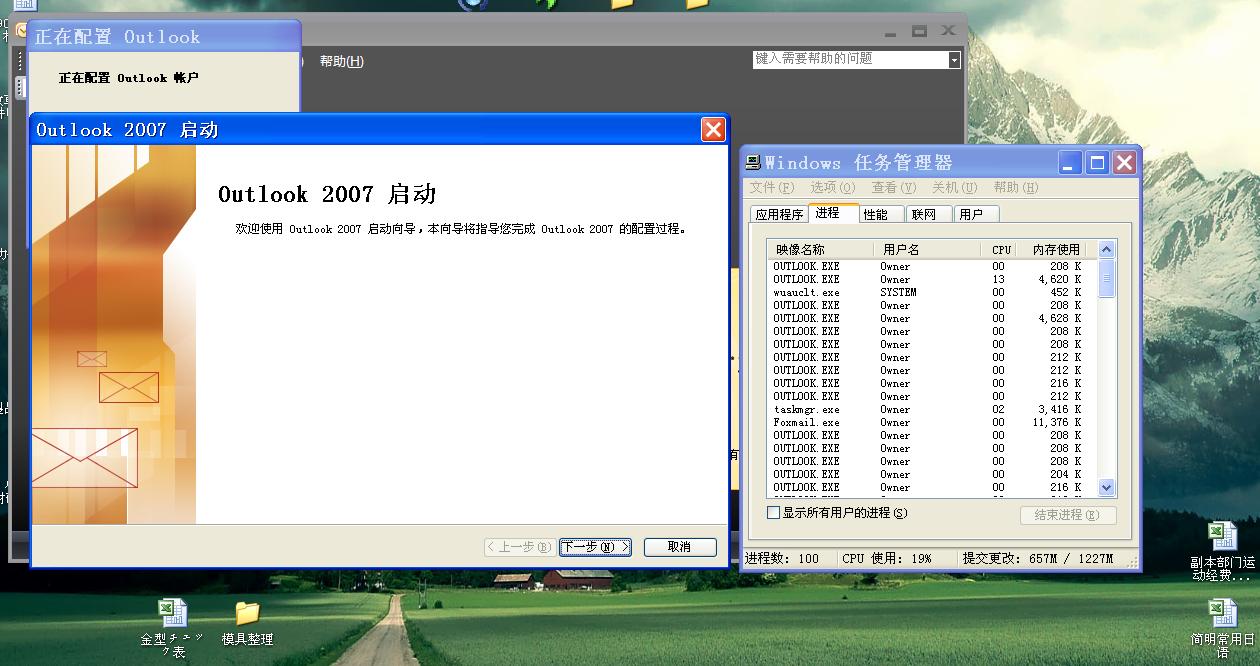Click the disabled 上一步(B) button
This screenshot has height=666, width=1260.
519,547
